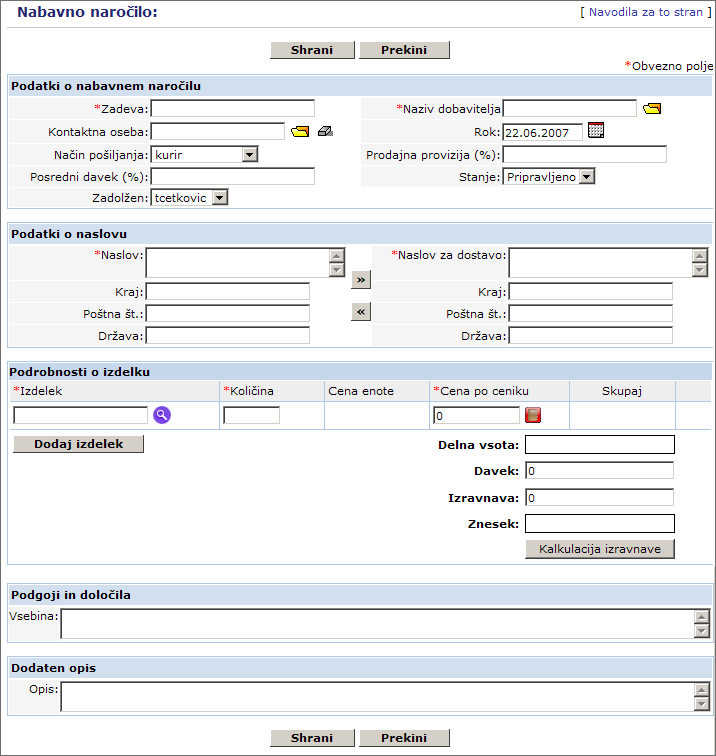Click the Prodajna provizija (%) field
This screenshot has height=756, width=716.
(584, 154)
